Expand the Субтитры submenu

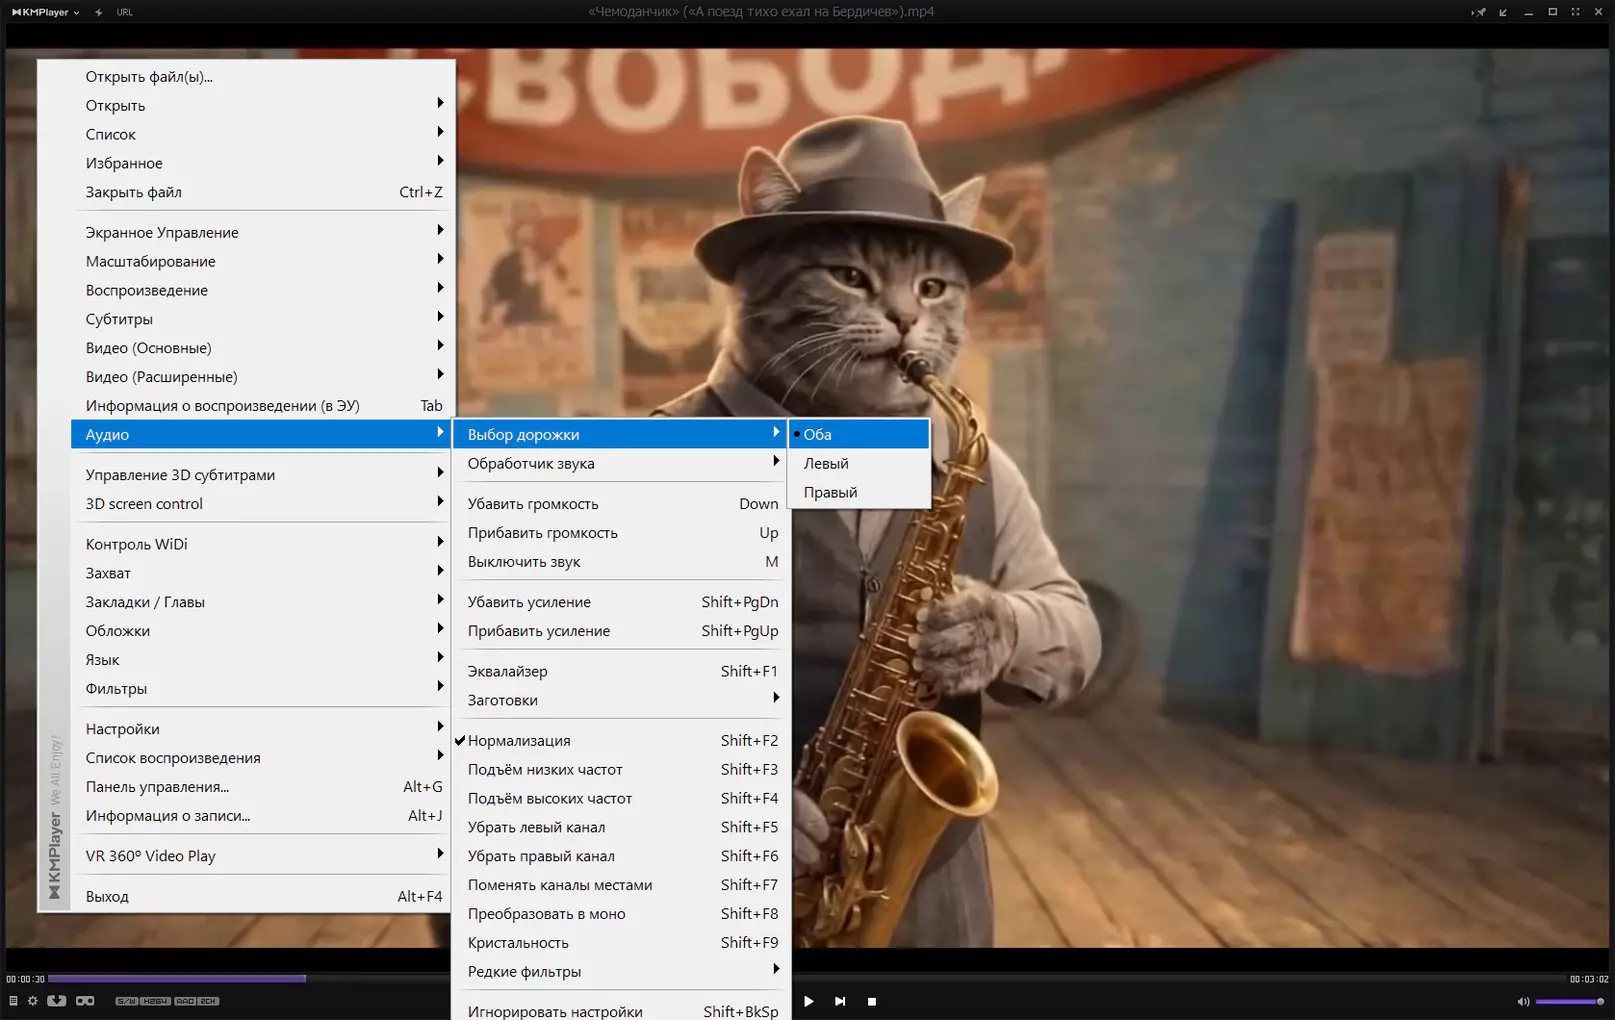(262, 319)
